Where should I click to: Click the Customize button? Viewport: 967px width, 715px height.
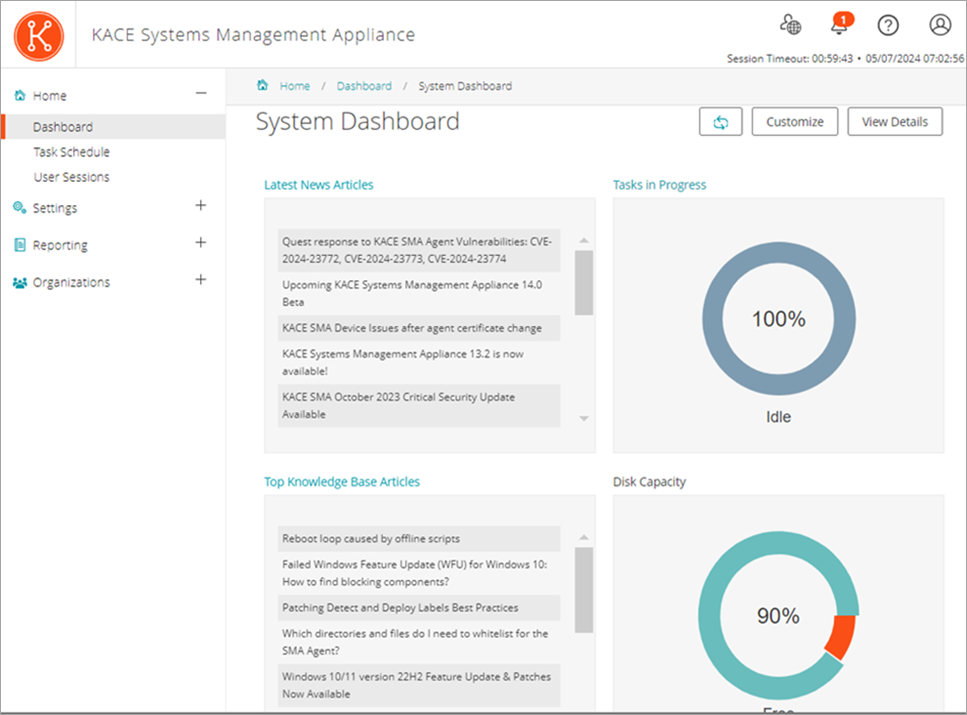coord(795,122)
